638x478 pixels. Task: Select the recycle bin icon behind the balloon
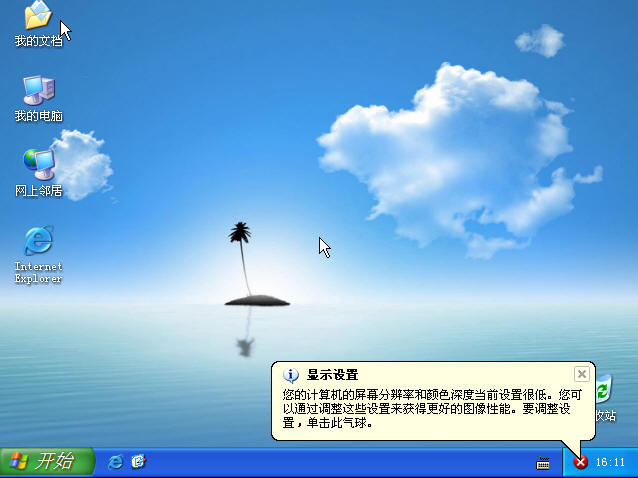click(604, 390)
